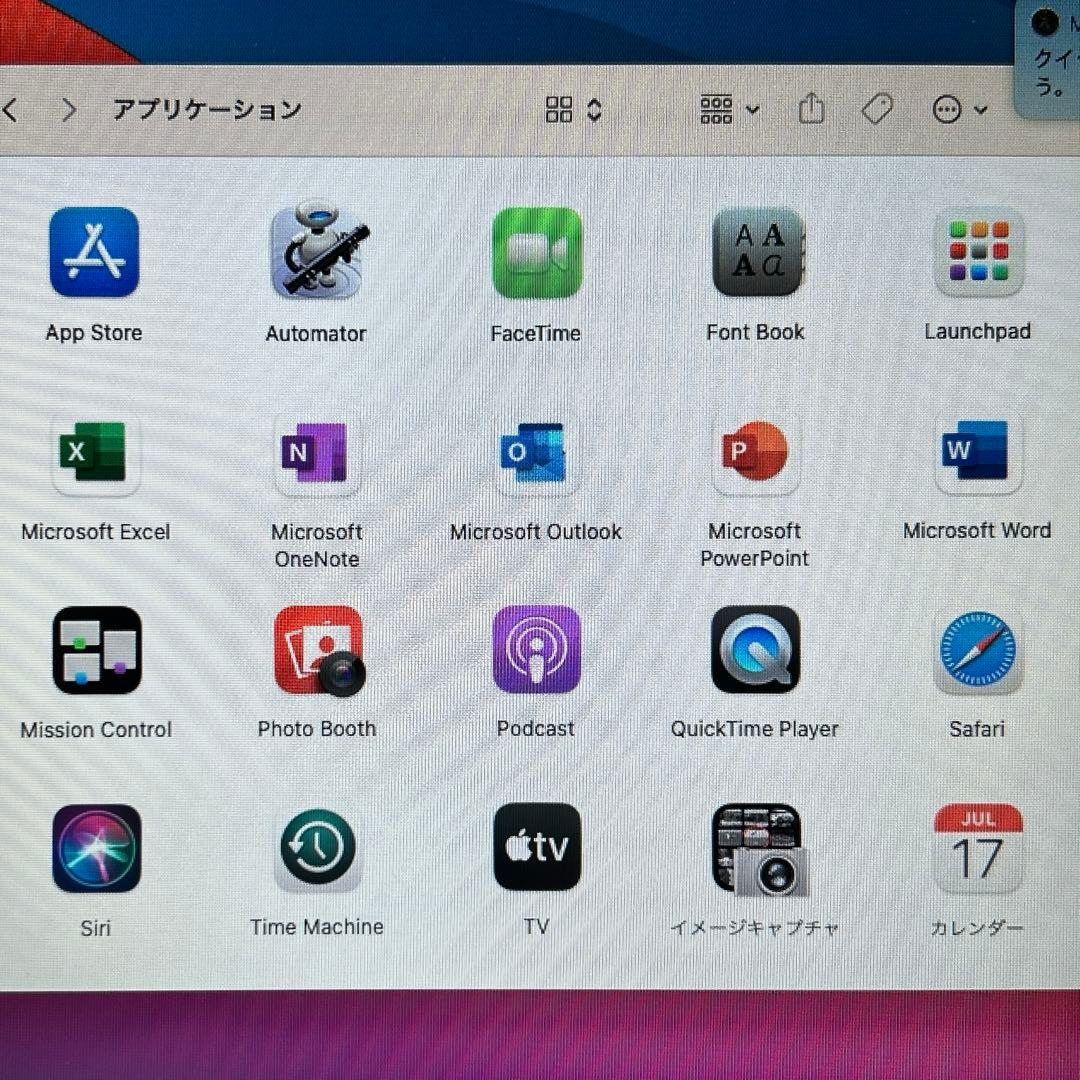Select the Mission Control icon
The image size is (1080, 1080).
97,650
